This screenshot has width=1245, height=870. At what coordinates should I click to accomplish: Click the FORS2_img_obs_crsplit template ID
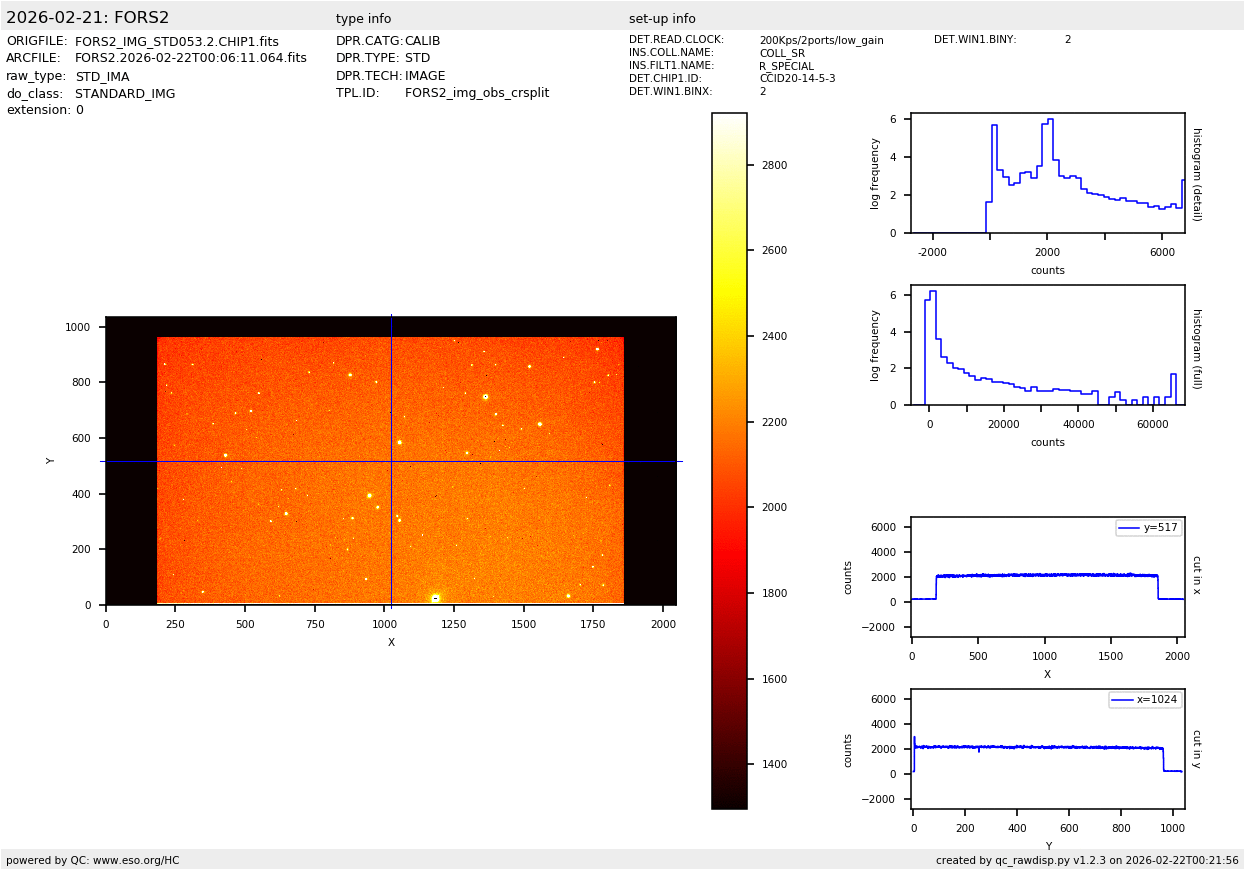coord(477,93)
